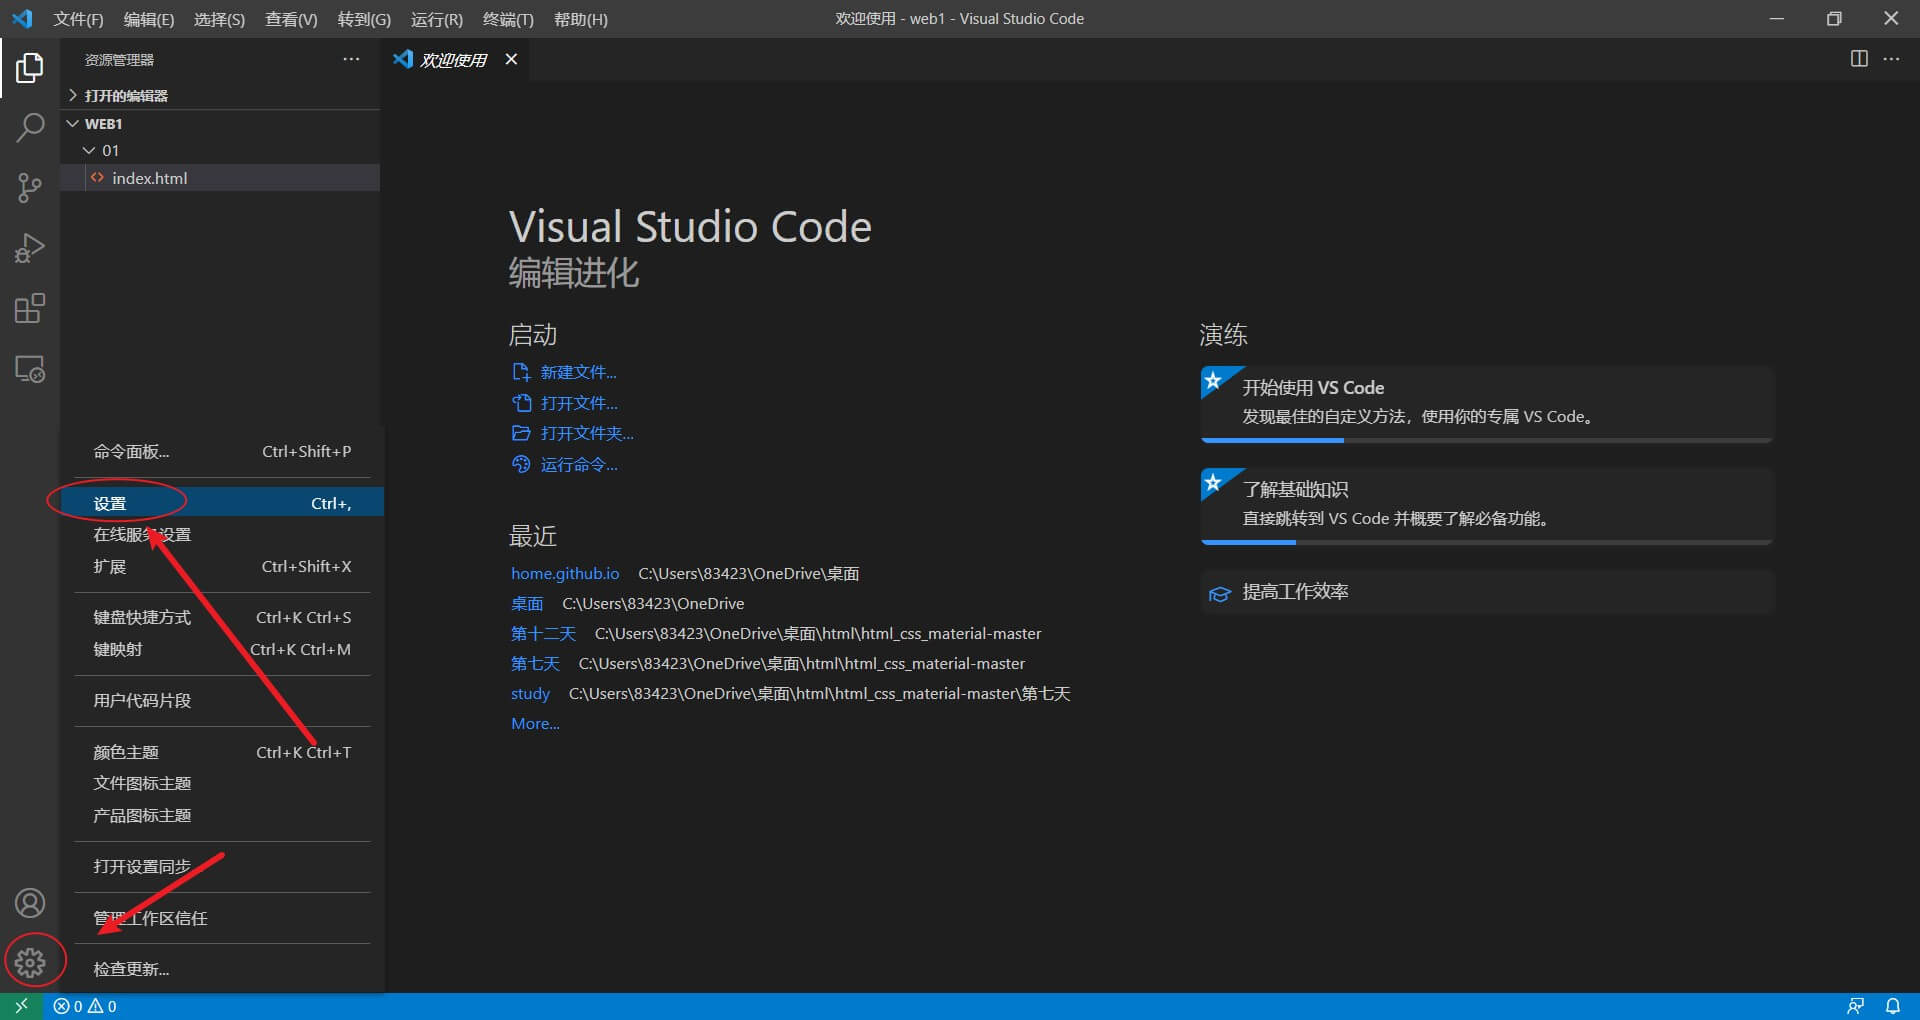This screenshot has height=1020, width=1920.
Task: Click the More... recent link
Action: click(x=535, y=723)
